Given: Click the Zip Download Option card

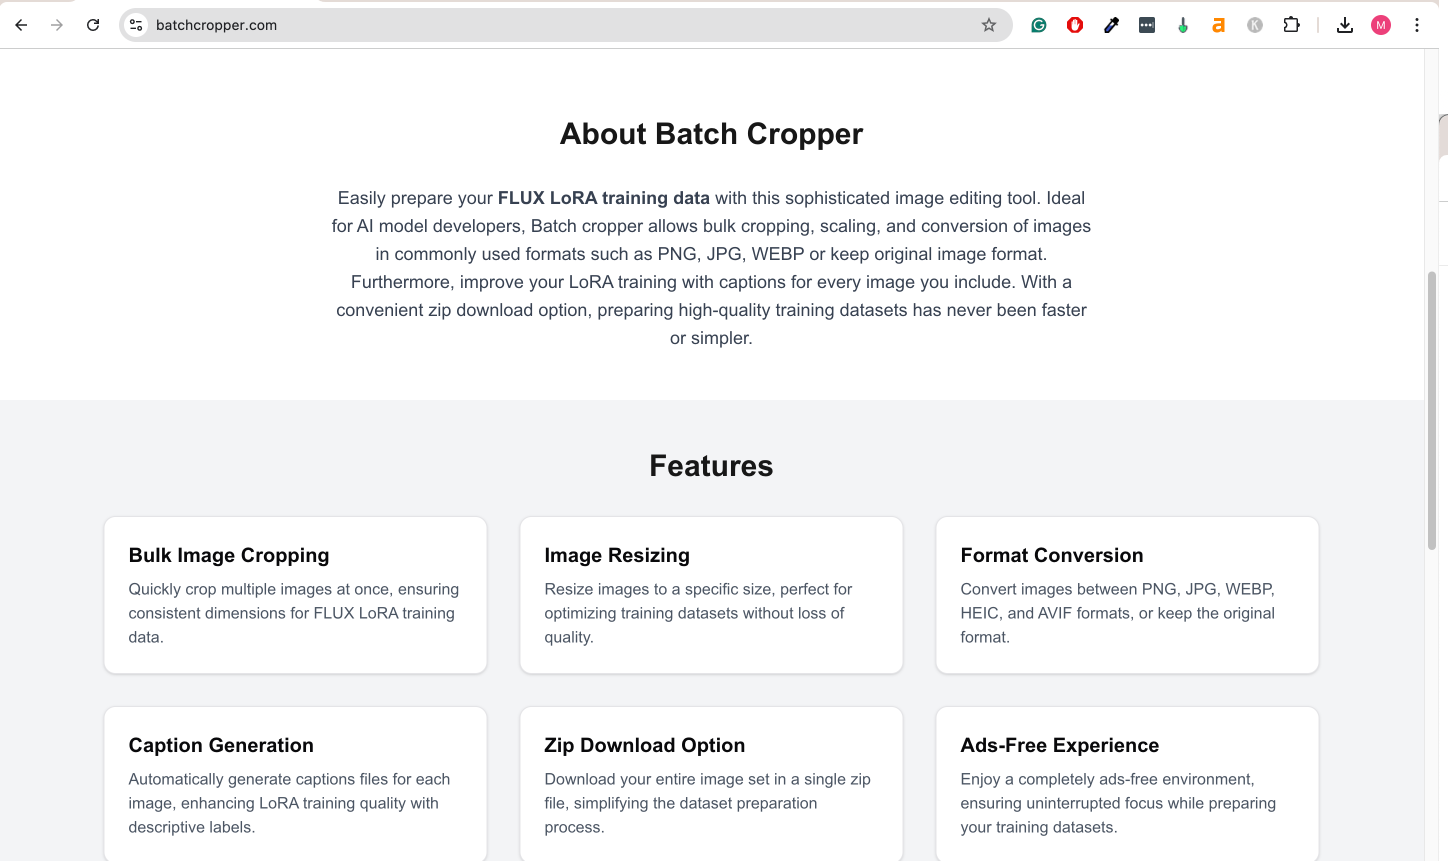Looking at the screenshot, I should 711,783.
